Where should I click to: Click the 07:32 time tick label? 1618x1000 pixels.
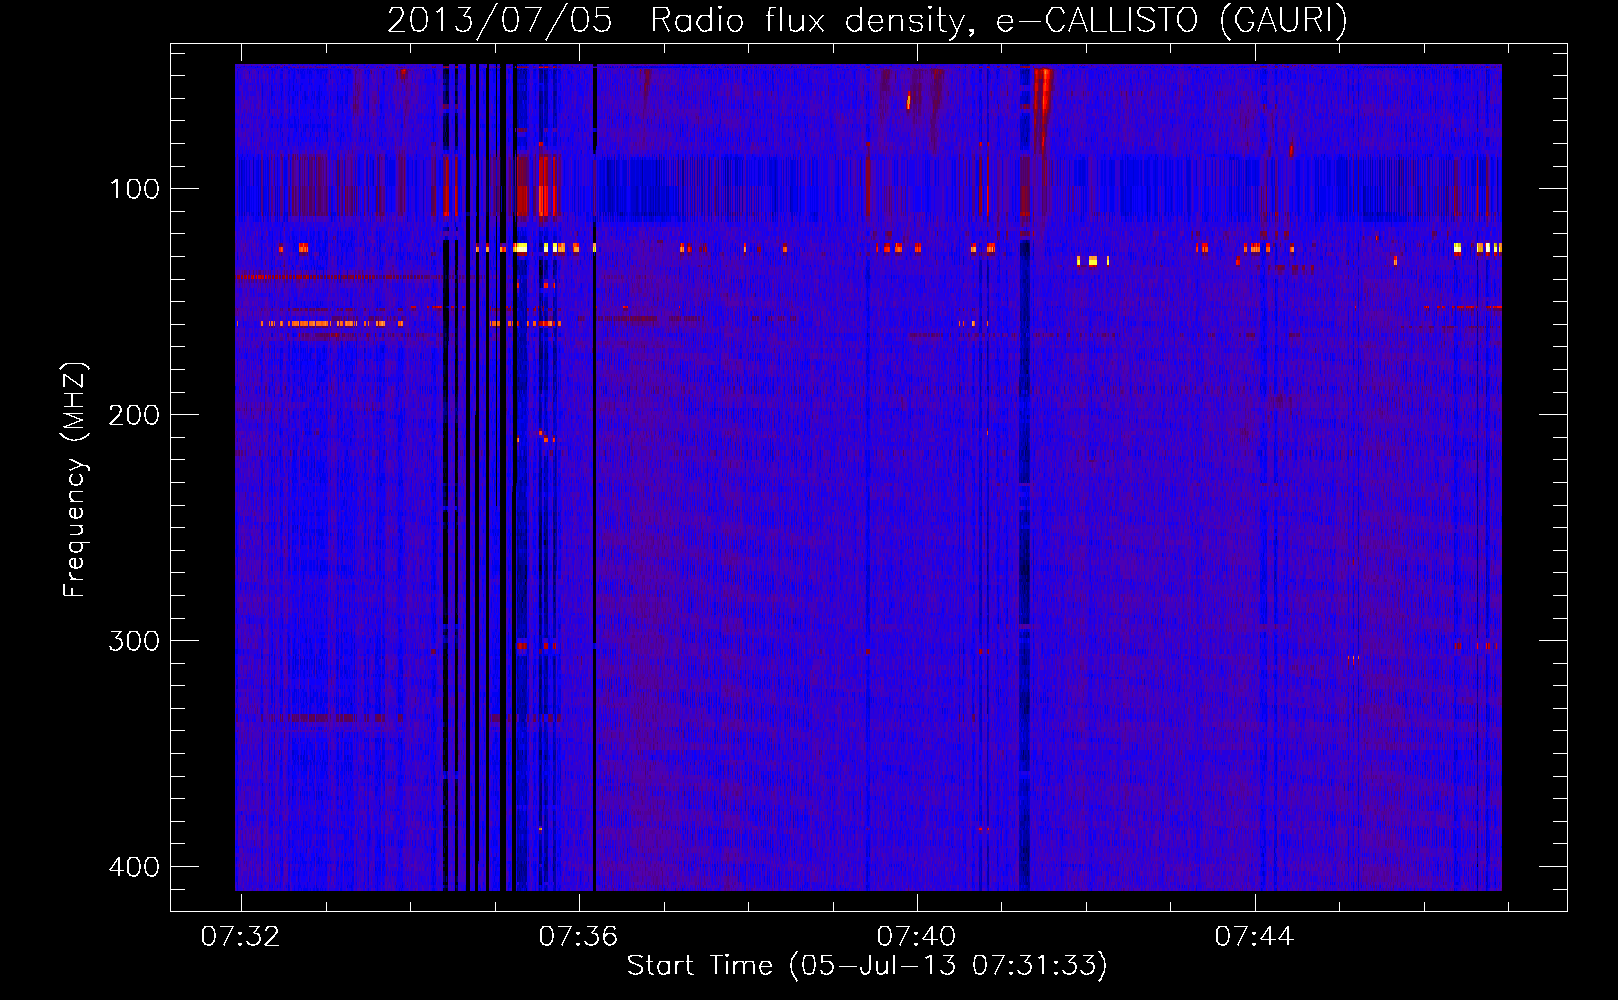(x=240, y=937)
